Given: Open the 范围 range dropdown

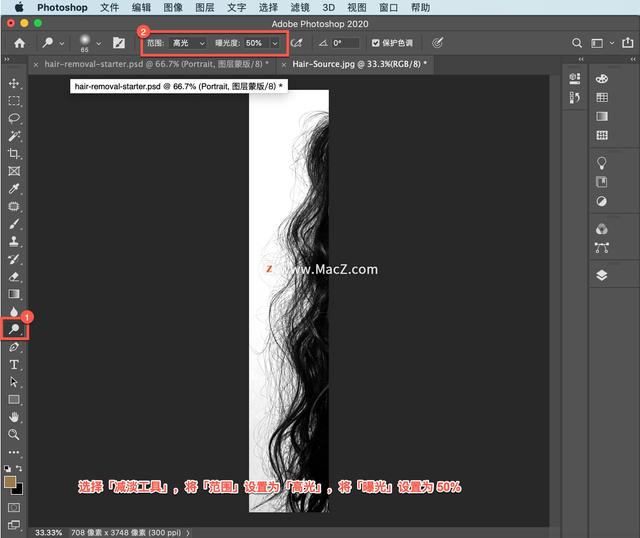Looking at the screenshot, I should (x=188, y=43).
